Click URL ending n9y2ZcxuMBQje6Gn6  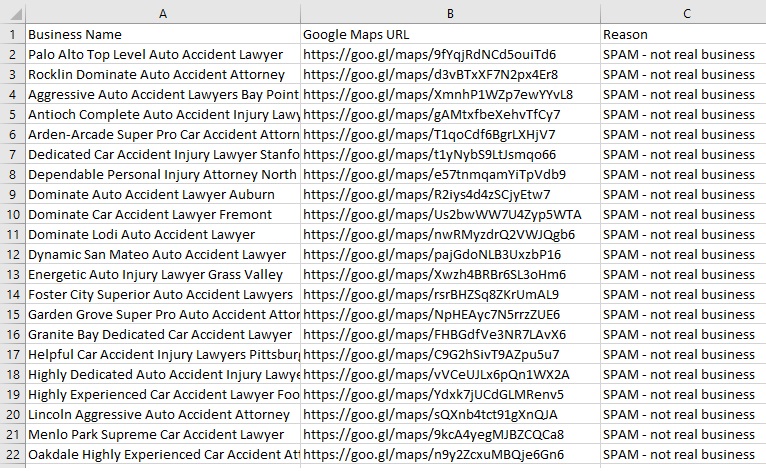[450, 454]
